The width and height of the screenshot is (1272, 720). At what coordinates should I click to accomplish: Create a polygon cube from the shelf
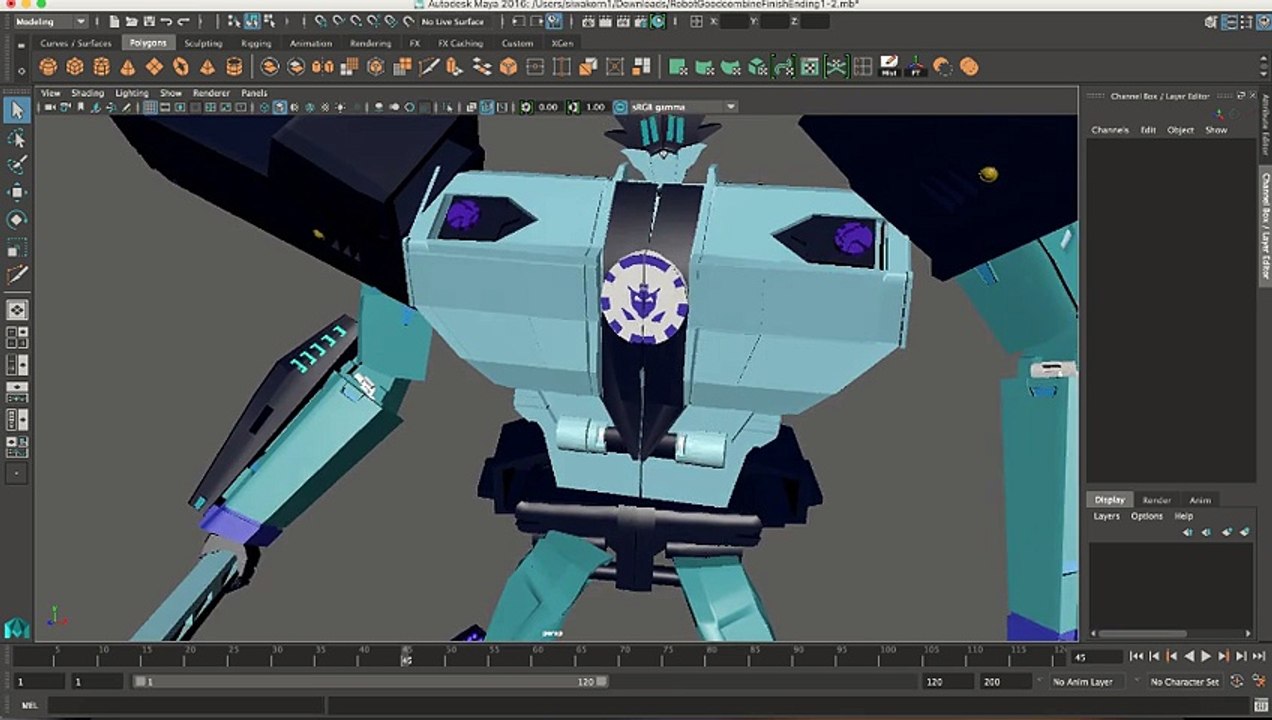point(75,67)
